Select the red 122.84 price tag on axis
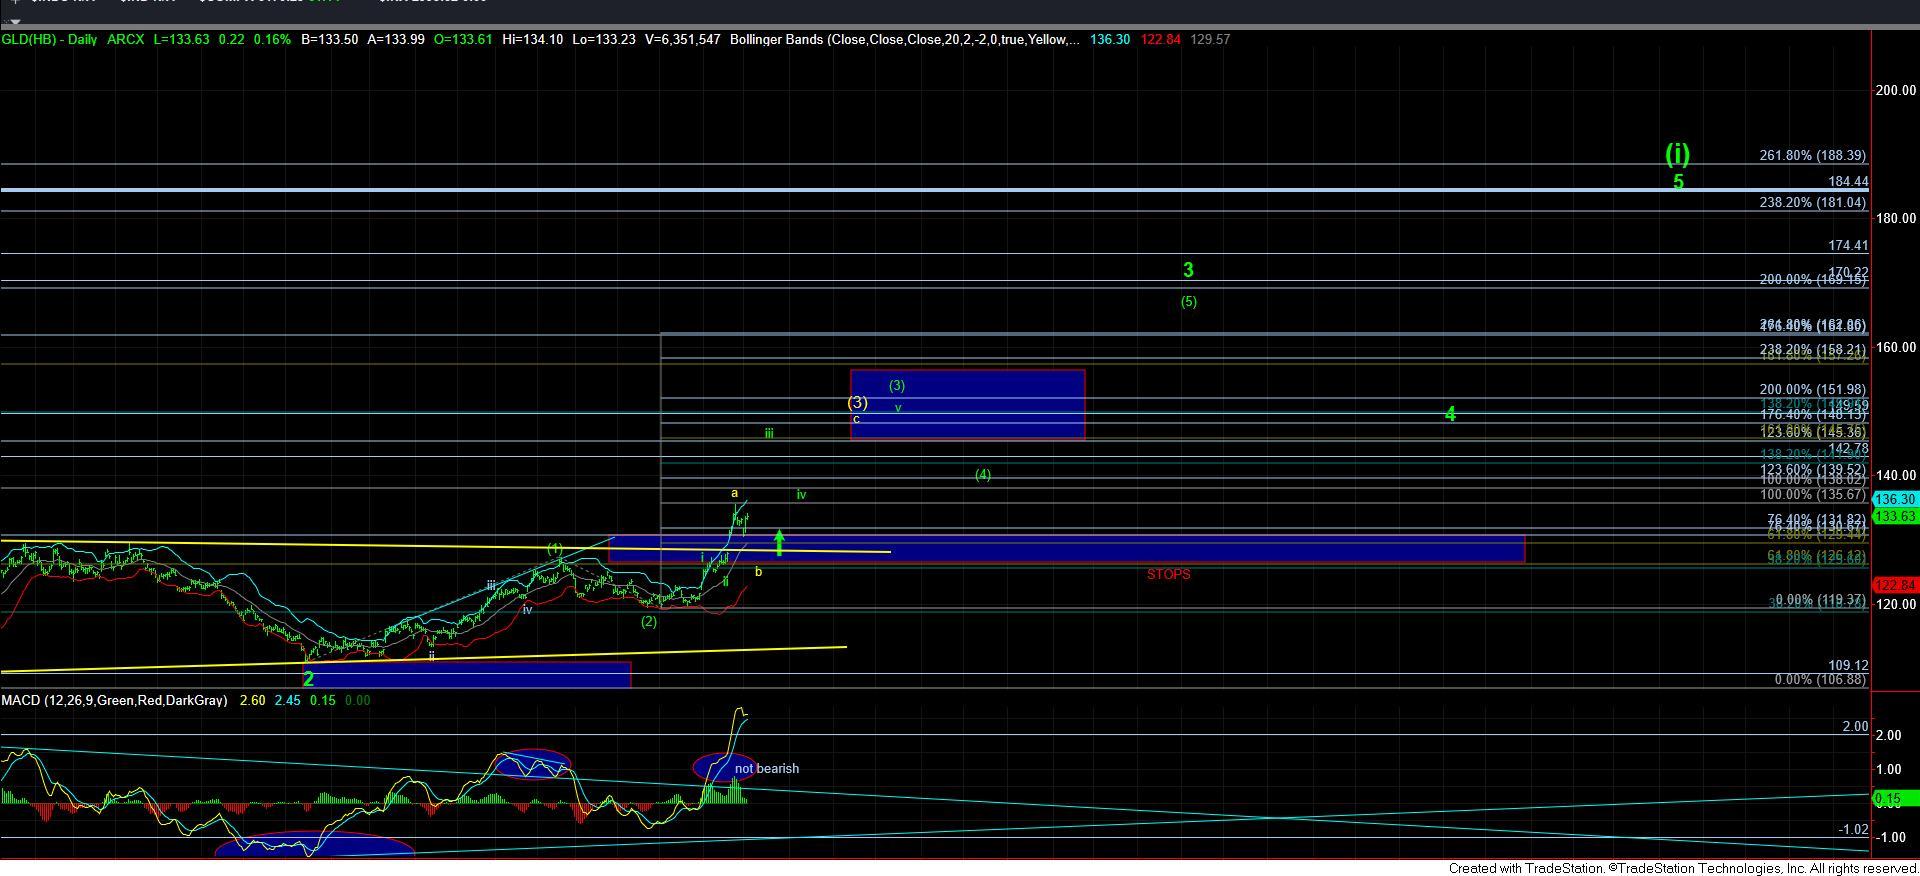 click(x=1895, y=585)
